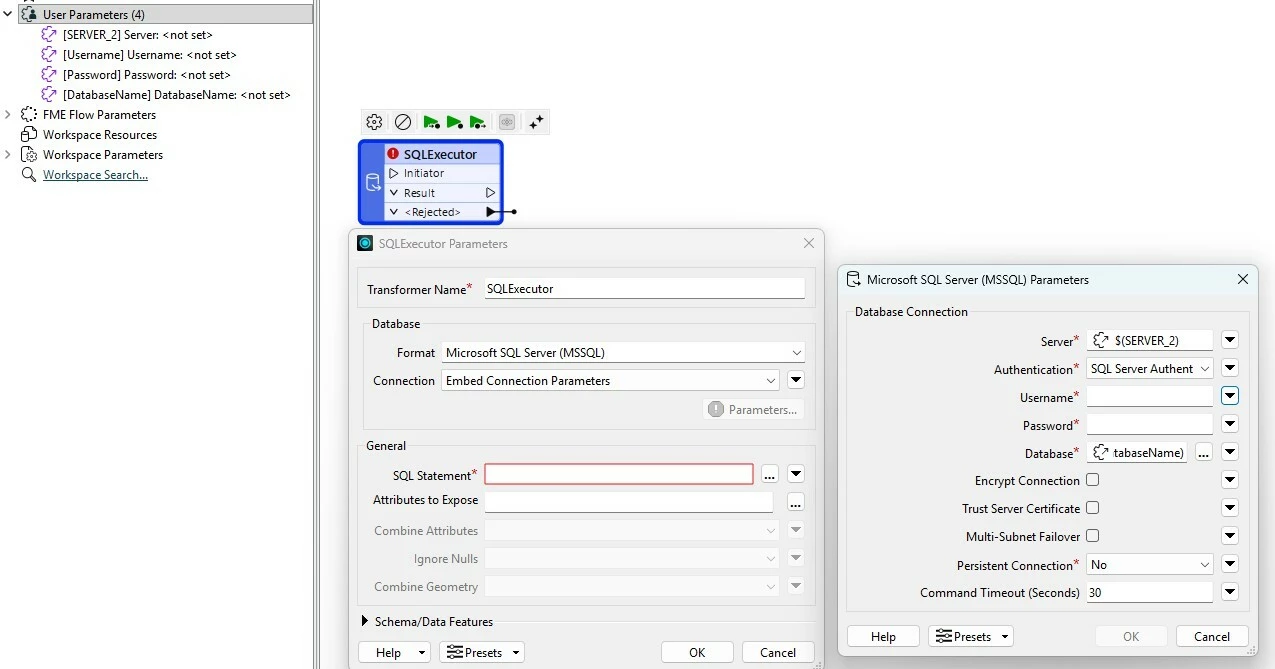Click Help in MSSQL Parameters dialog

point(884,636)
